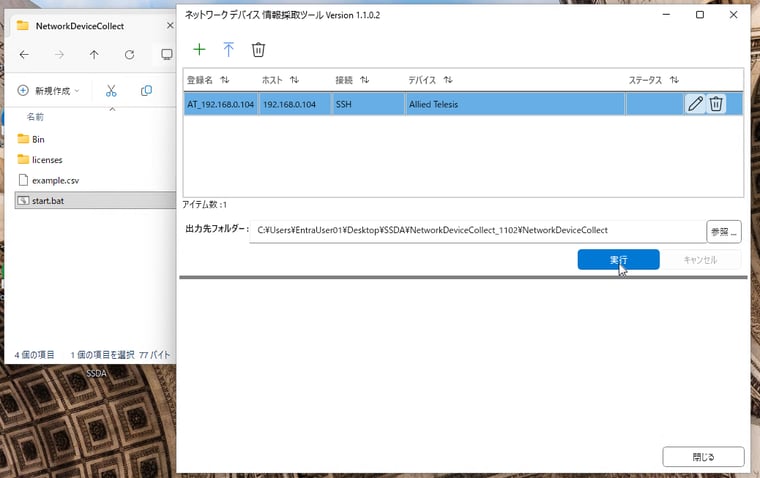The width and height of the screenshot is (760, 478).
Task: Click the 実行 execute button
Action: tap(618, 260)
